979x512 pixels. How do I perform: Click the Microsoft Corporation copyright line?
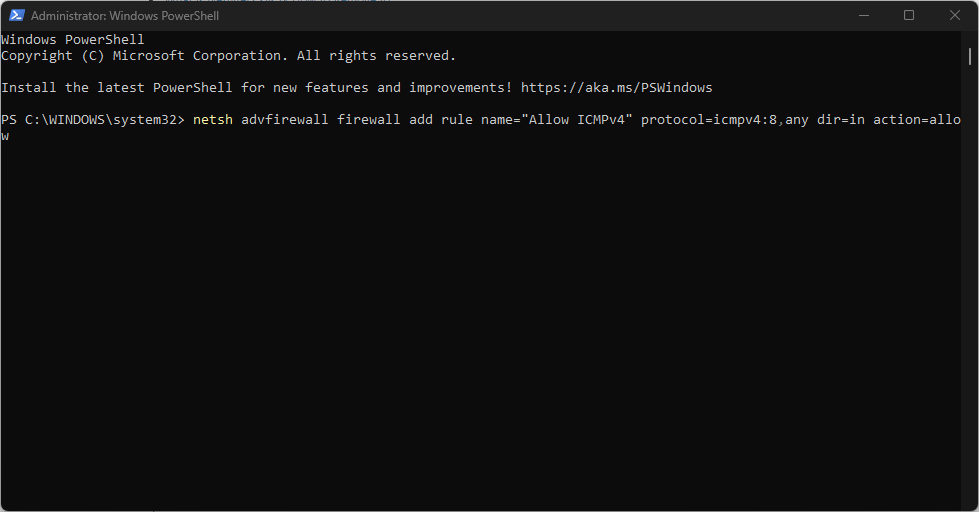point(228,56)
